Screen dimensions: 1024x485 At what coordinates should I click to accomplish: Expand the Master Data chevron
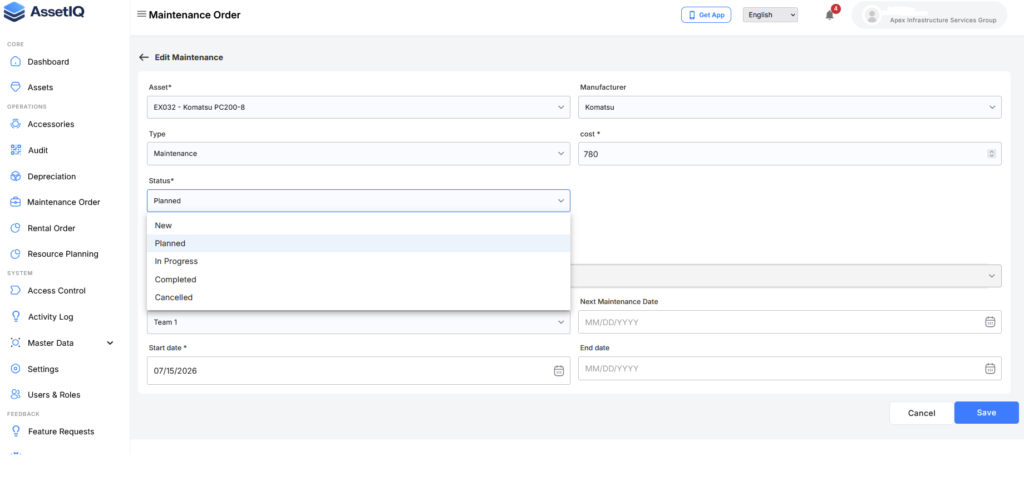pos(110,343)
